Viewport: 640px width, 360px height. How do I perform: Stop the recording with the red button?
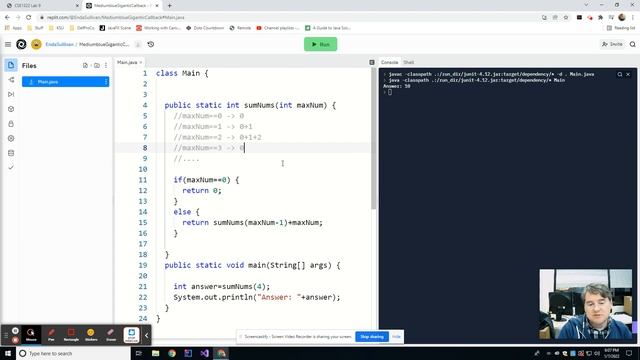point(15,340)
